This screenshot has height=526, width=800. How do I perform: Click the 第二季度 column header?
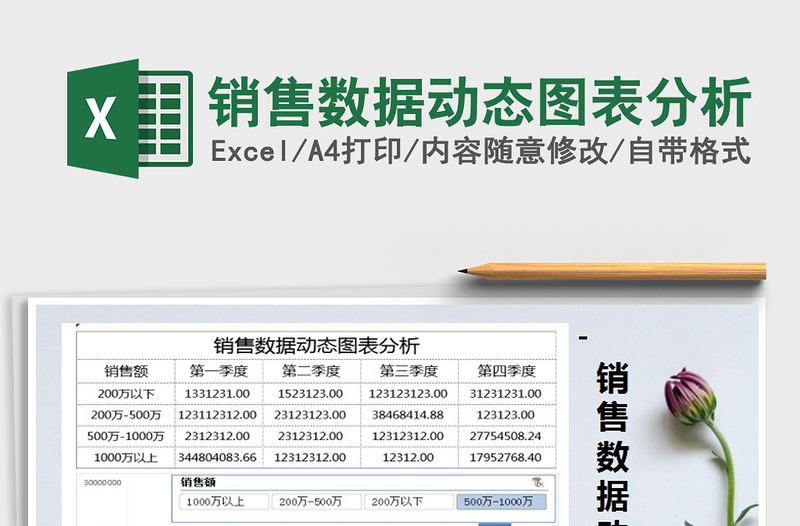pos(311,371)
